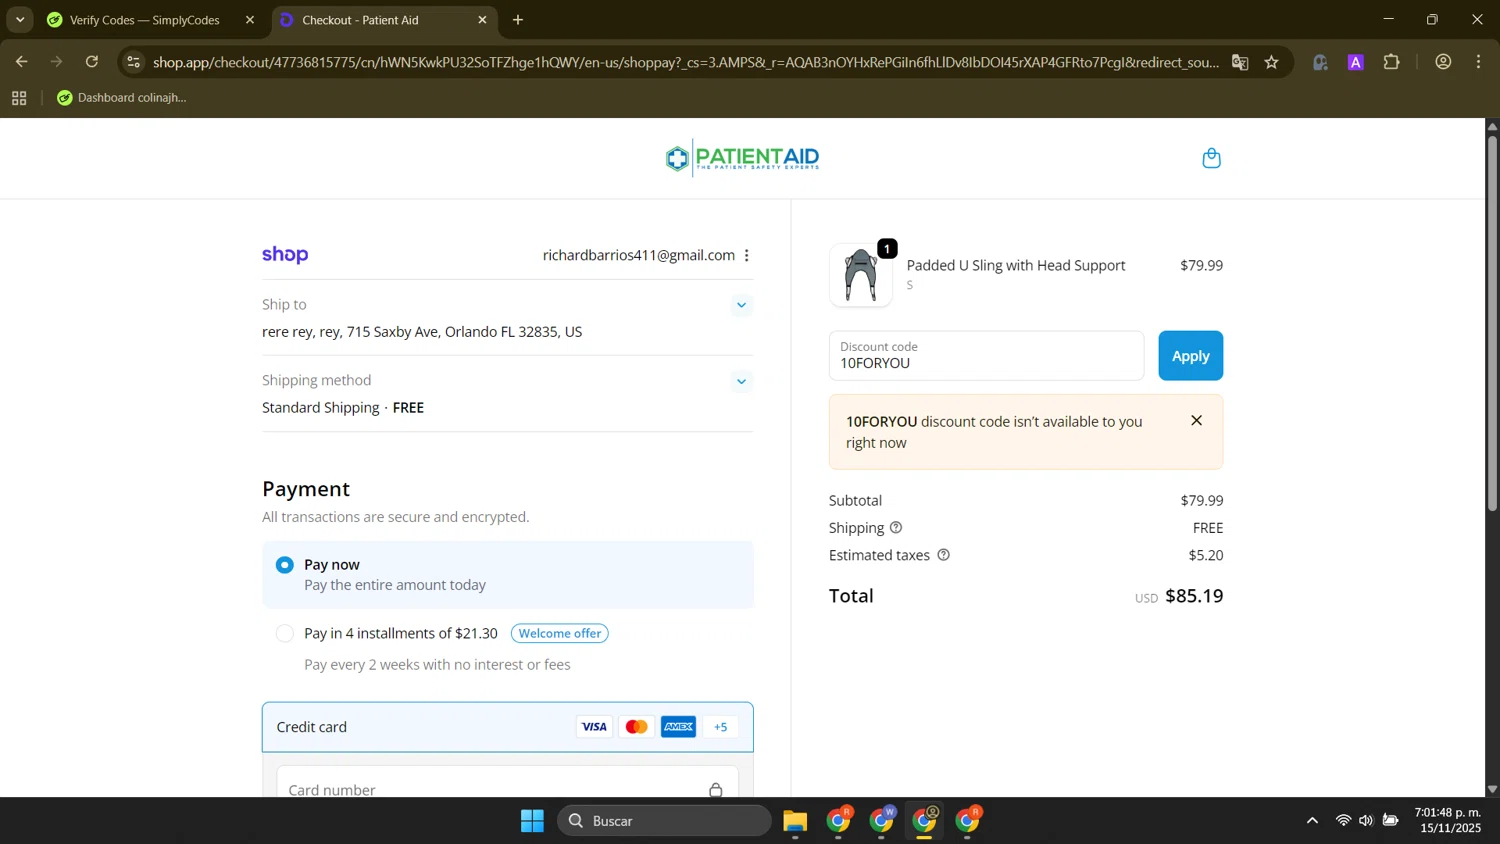Close the Checkout - Patient Aid tab

(482, 20)
